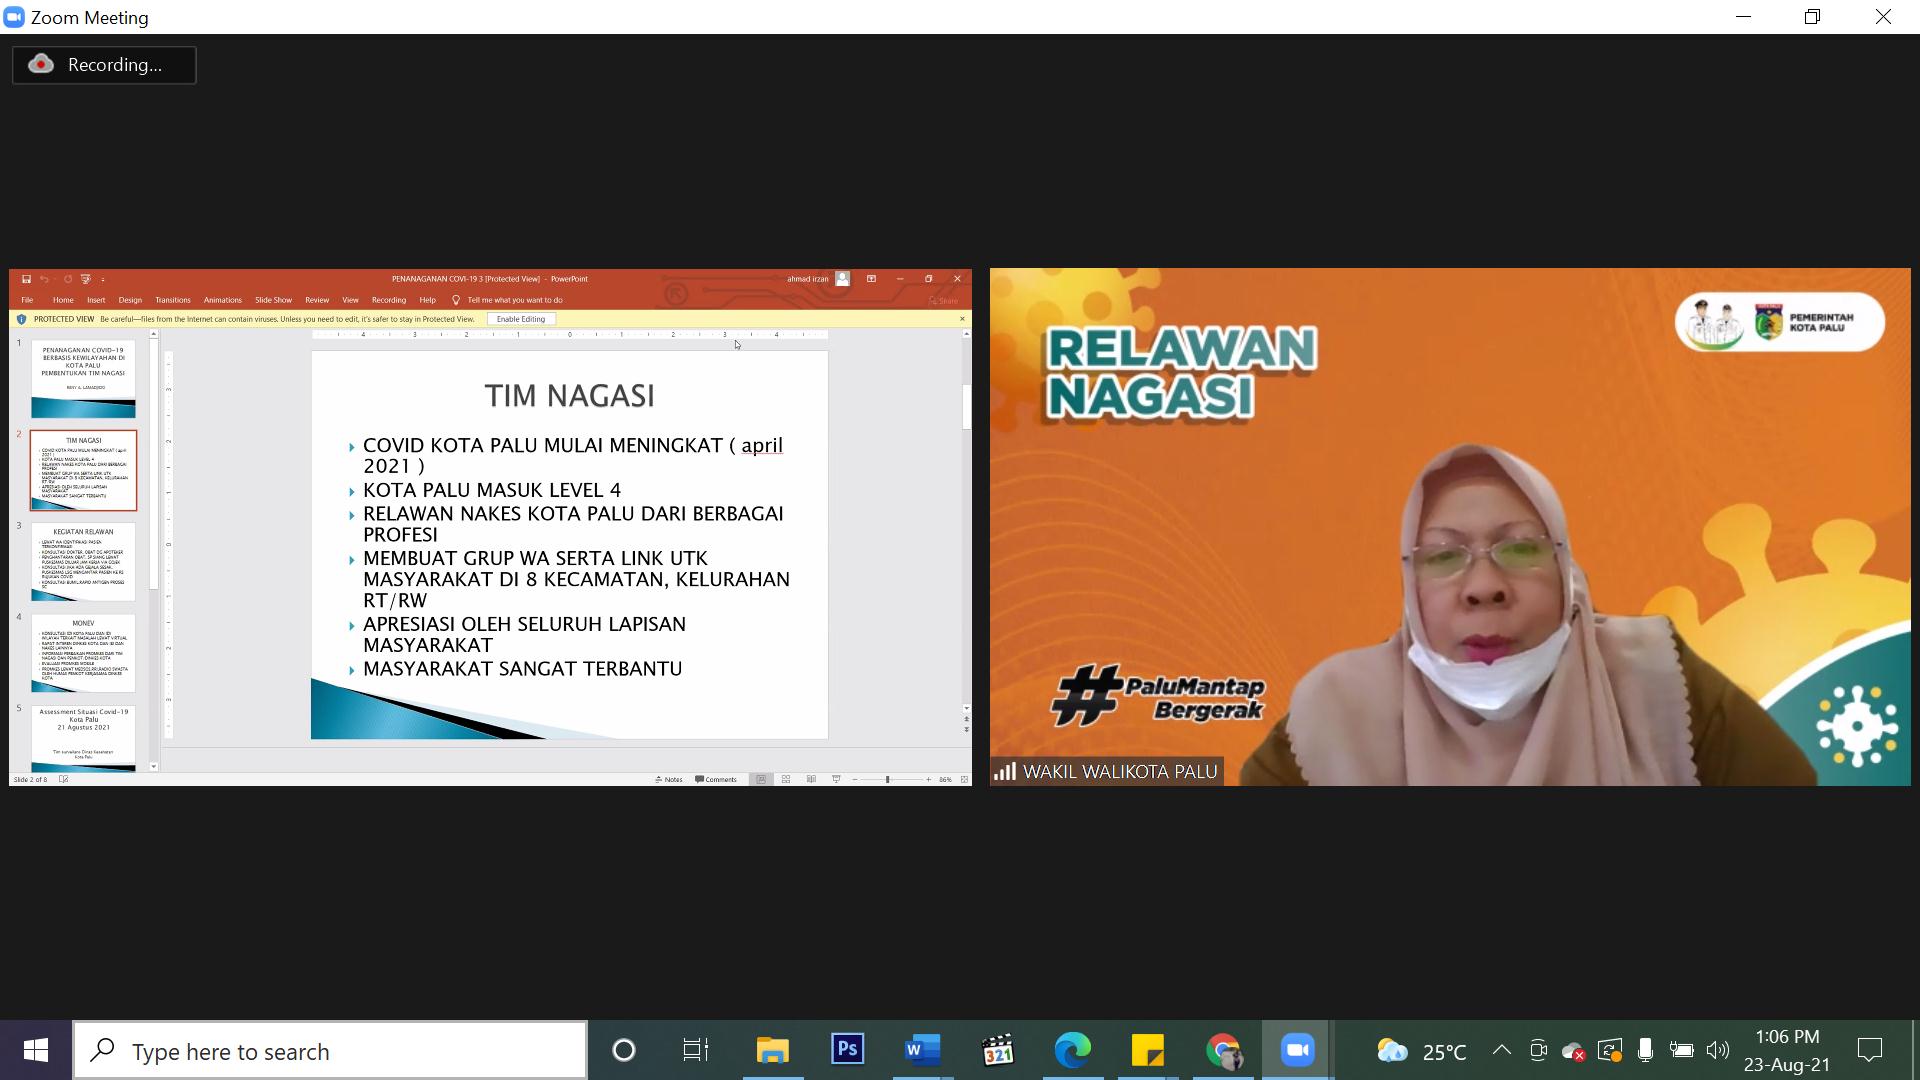Select the Animations ribbon tab
1920x1080 pixels.
point(223,300)
